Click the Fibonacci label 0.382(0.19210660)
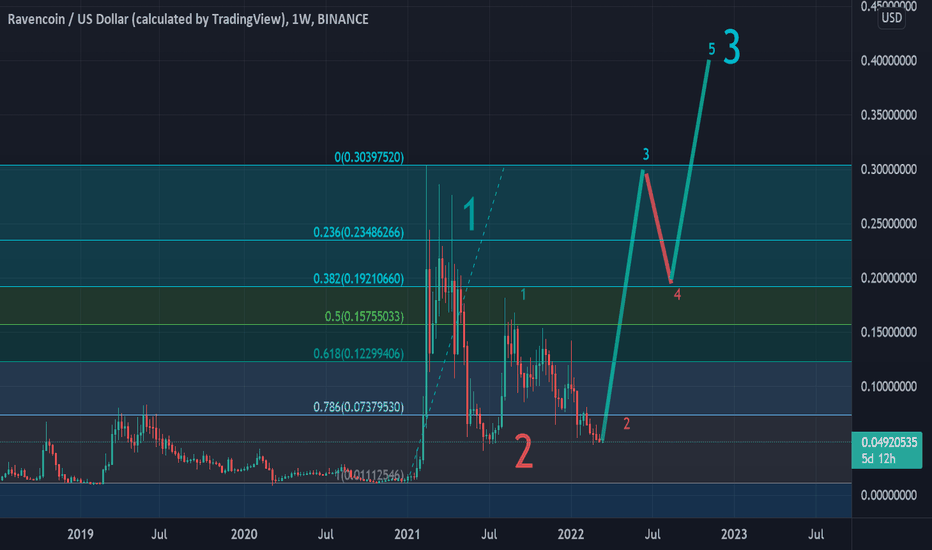This screenshot has width=932, height=550. pos(358,278)
